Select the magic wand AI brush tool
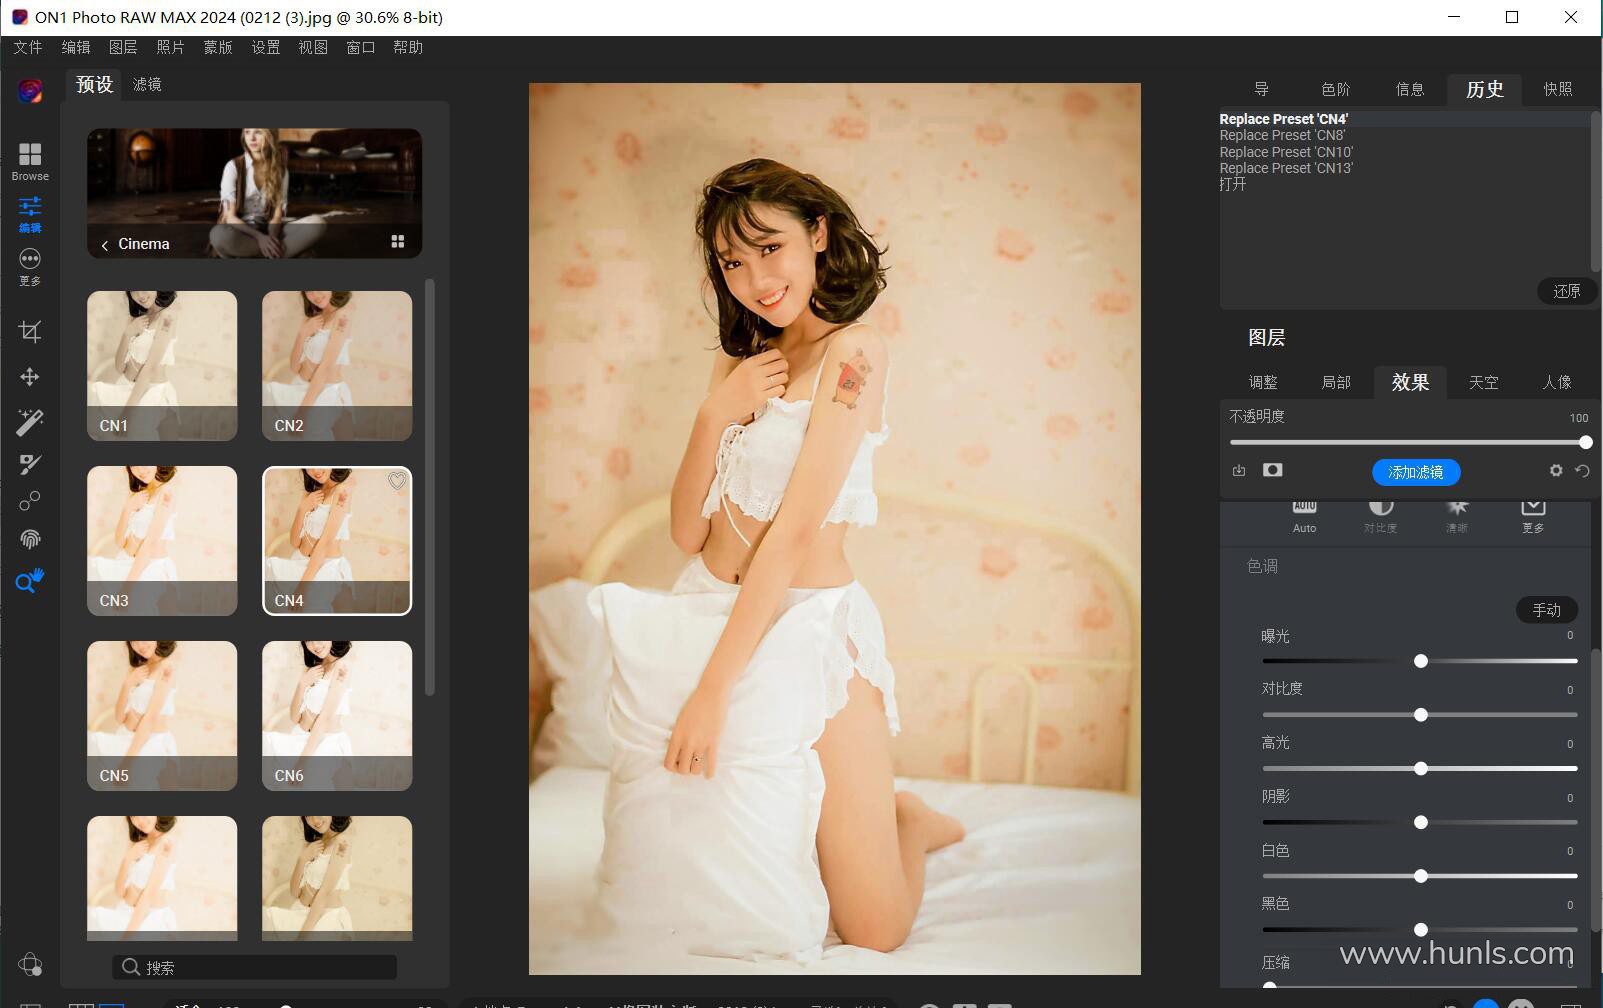Image resolution: width=1603 pixels, height=1008 pixels. (30, 422)
